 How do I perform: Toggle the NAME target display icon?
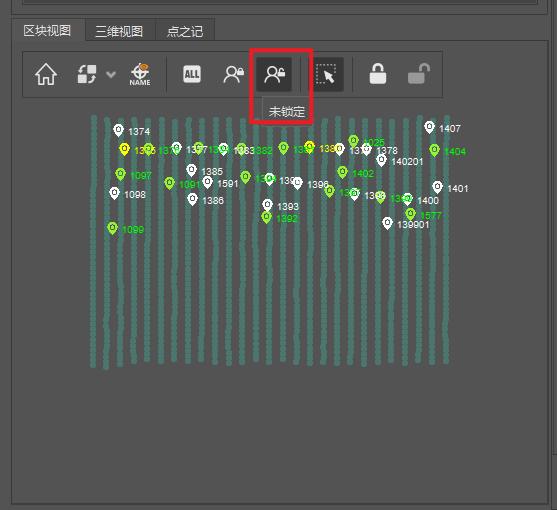tap(140, 74)
